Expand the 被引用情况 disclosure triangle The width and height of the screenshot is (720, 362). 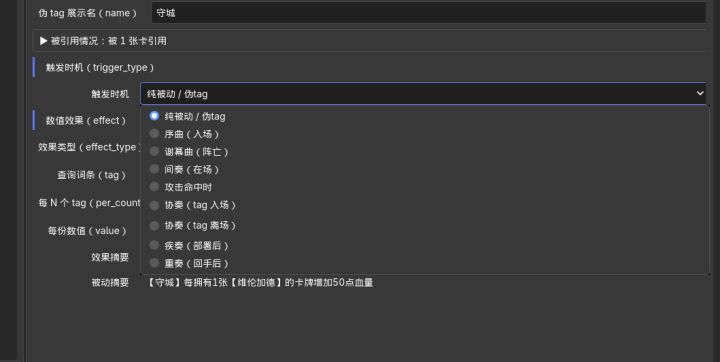pyautogui.click(x=44, y=41)
